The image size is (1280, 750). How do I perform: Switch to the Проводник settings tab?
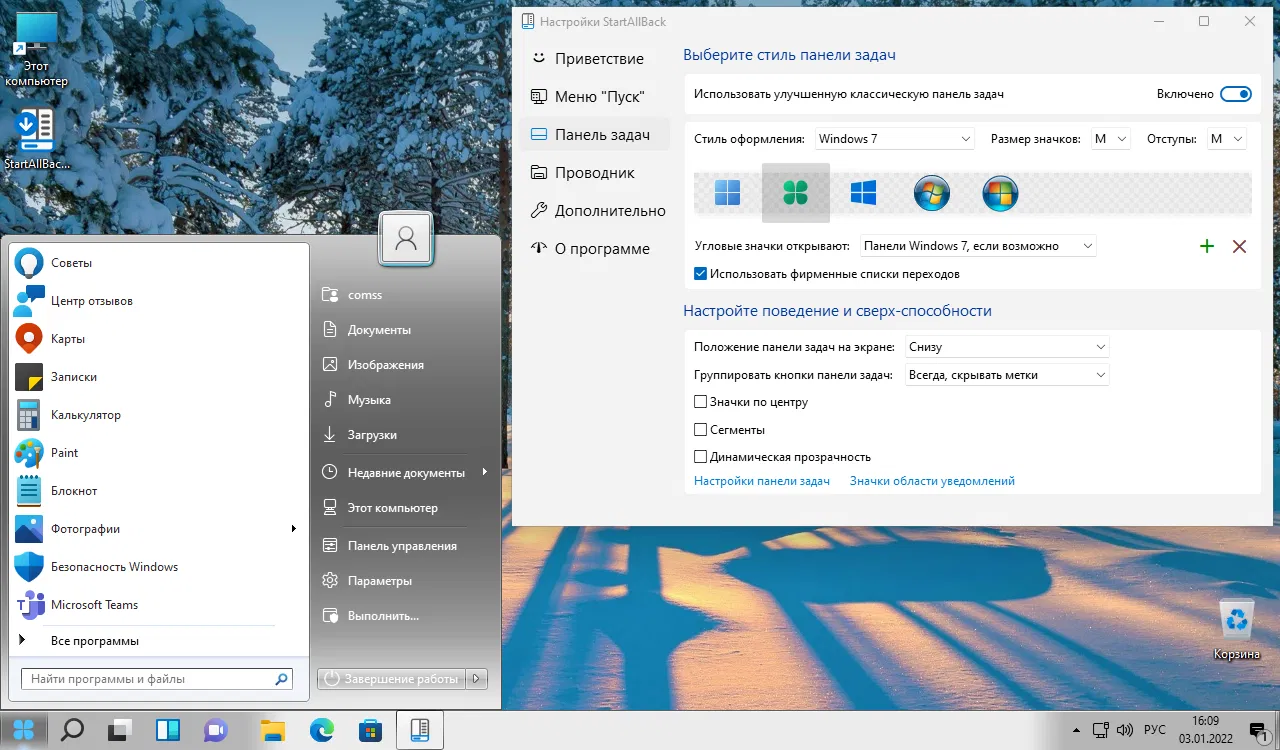[594, 173]
